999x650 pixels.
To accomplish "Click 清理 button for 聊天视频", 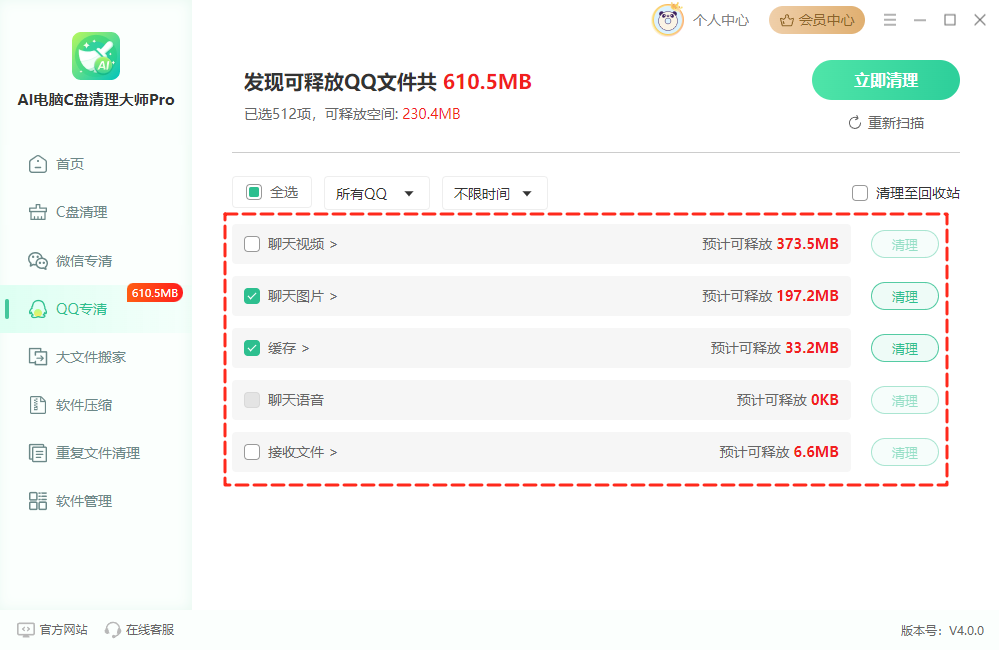I will point(905,245).
